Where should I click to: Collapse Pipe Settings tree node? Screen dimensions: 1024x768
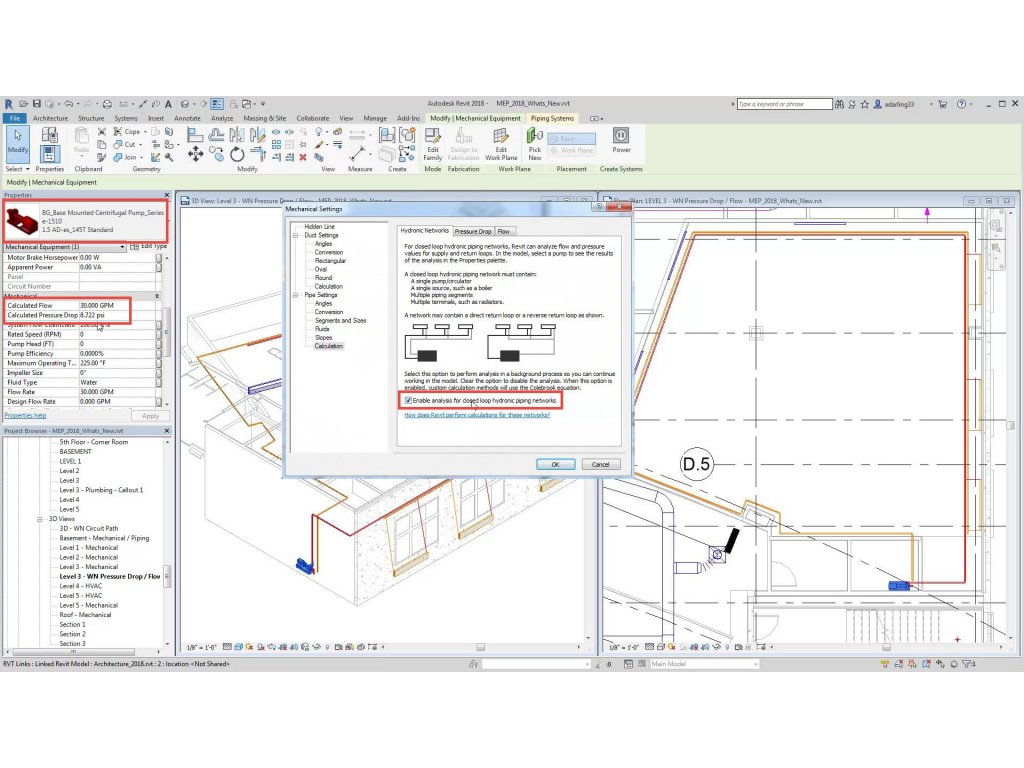(296, 295)
